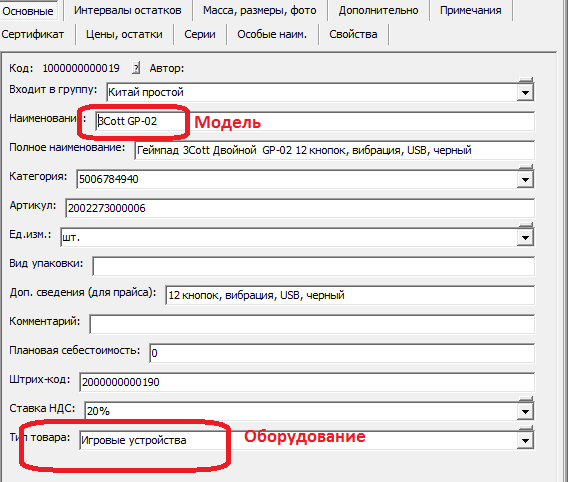This screenshot has width=574, height=482.
Task: Click the empty Вид упаковки field
Action: [314, 266]
